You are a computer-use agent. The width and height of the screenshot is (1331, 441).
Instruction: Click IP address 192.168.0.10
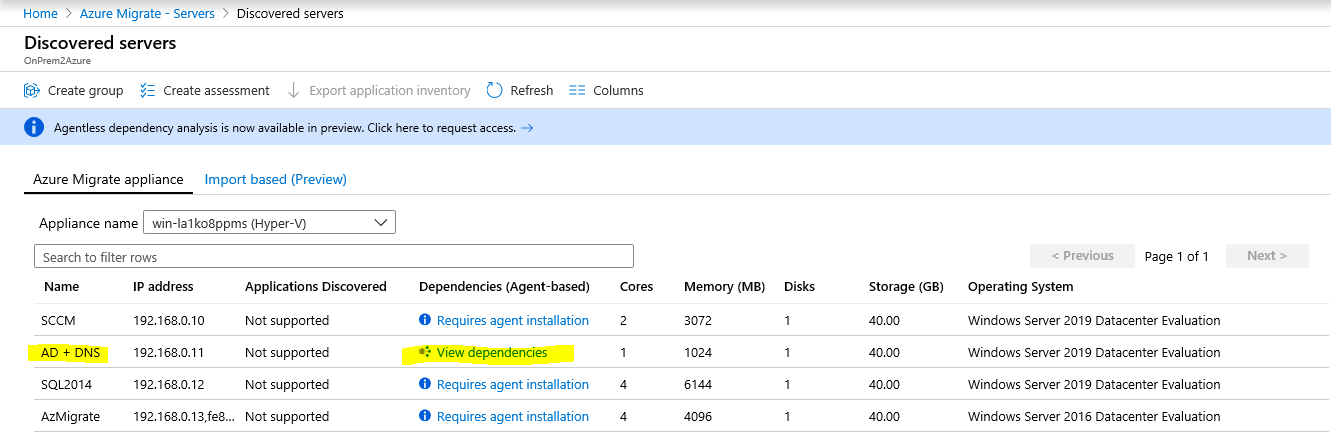(x=171, y=320)
